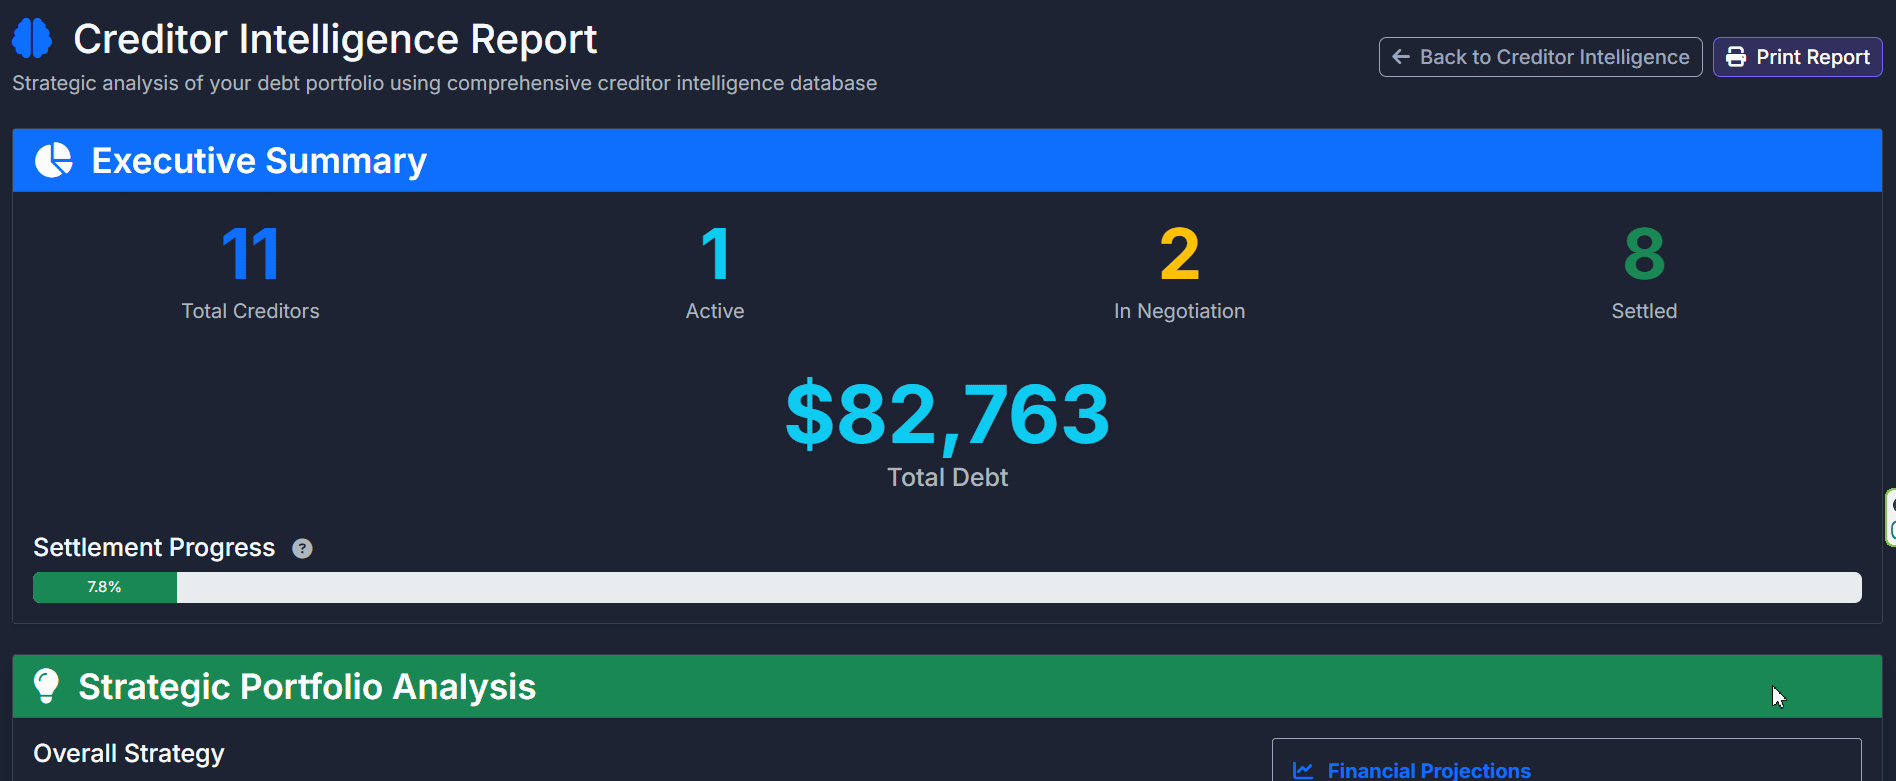Viewport: 1896px width, 781px height.
Task: Select the Total Creditors count 11
Action: point(250,254)
